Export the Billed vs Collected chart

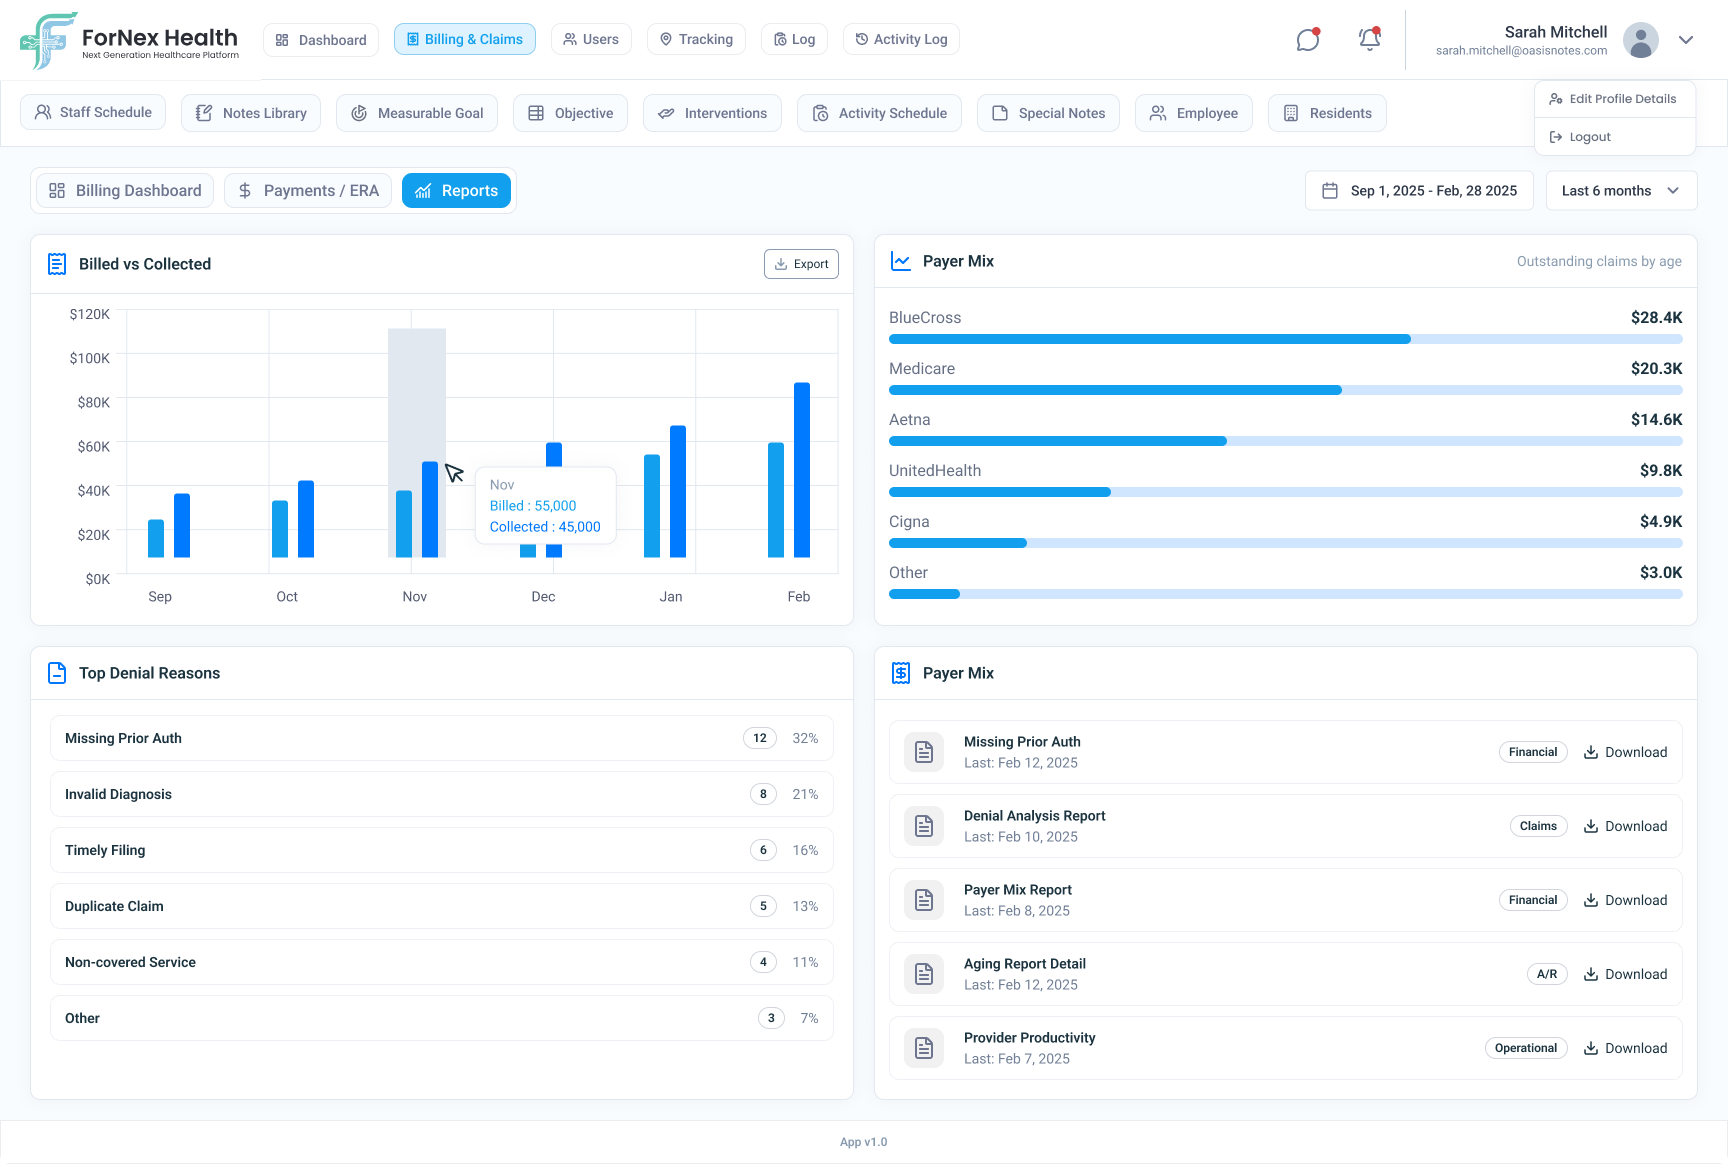coord(801,264)
